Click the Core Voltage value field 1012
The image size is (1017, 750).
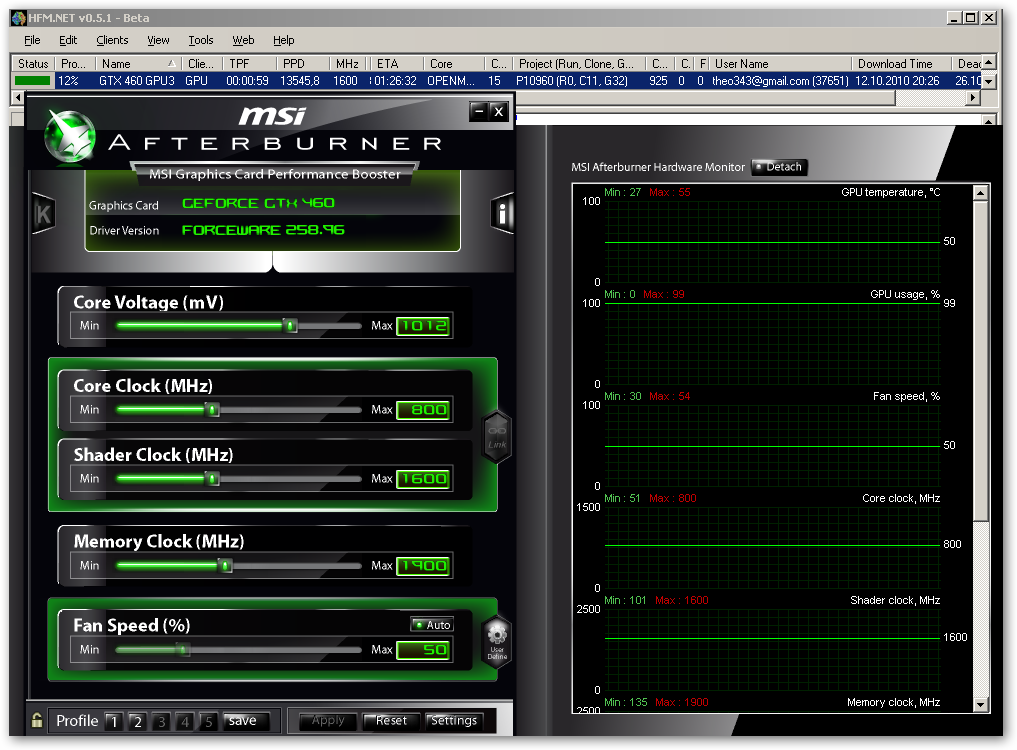click(x=424, y=326)
